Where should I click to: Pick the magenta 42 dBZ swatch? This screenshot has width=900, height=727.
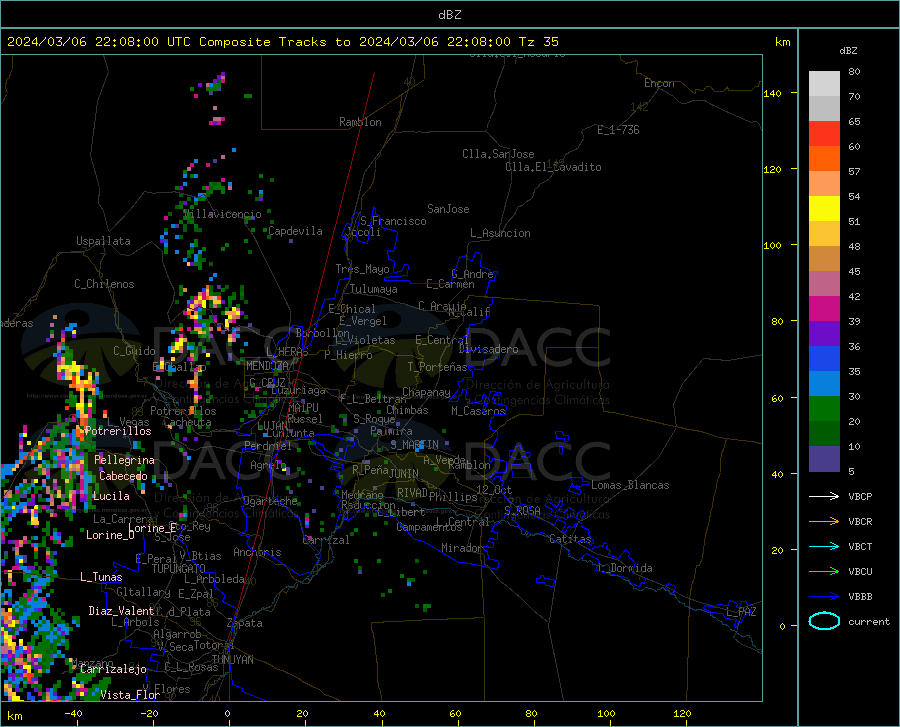pyautogui.click(x=824, y=309)
